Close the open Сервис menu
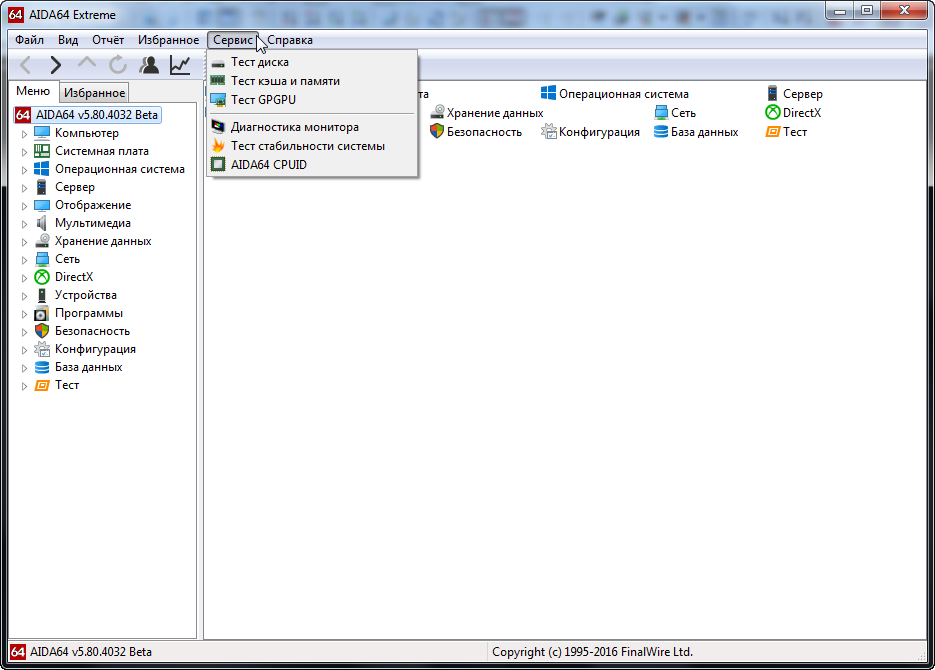 pyautogui.click(x=233, y=40)
